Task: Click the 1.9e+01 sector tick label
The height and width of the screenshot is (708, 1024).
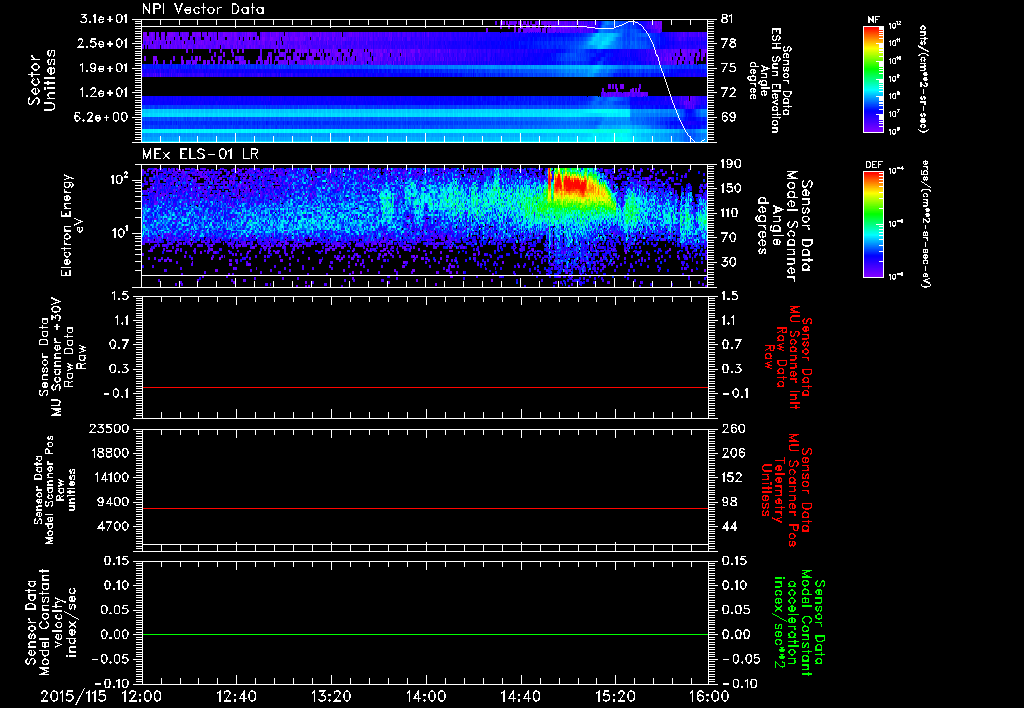Action: click(x=104, y=68)
